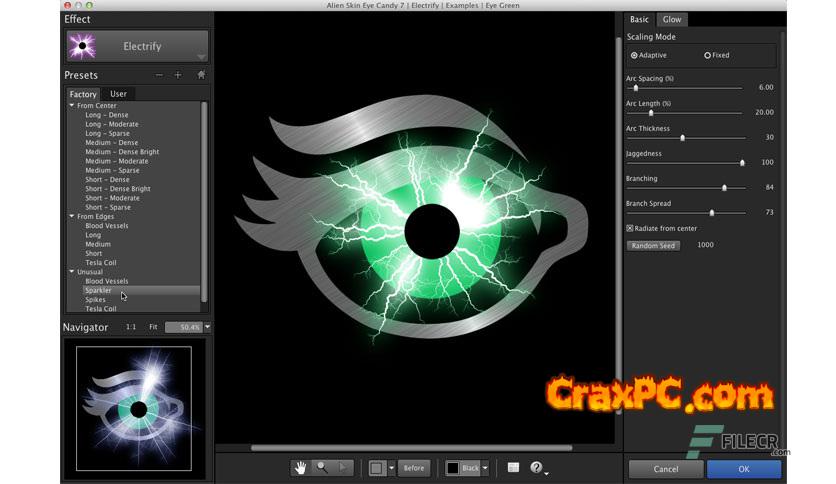Click the arrow tool beside the magnifier
The height and width of the screenshot is (484, 836).
[343, 468]
